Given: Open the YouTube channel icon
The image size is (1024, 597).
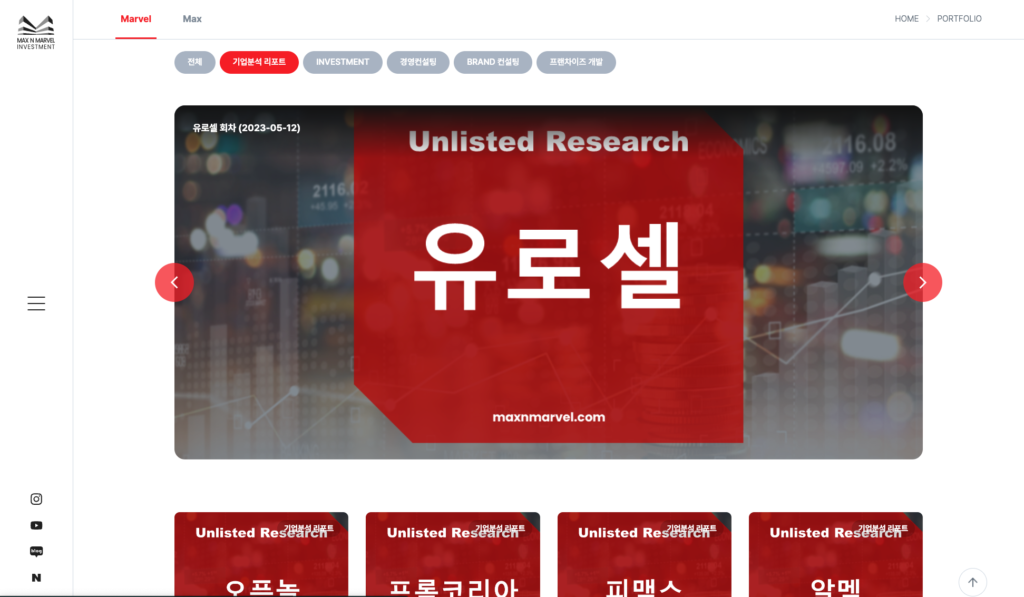Looking at the screenshot, I should (36, 525).
